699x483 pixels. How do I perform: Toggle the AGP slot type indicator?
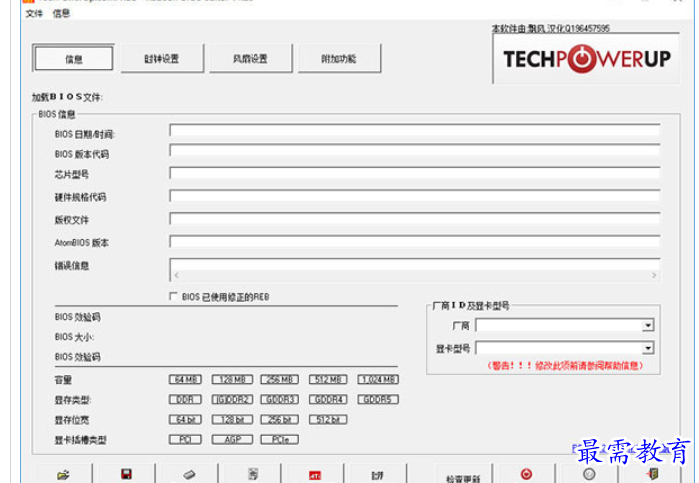click(232, 440)
